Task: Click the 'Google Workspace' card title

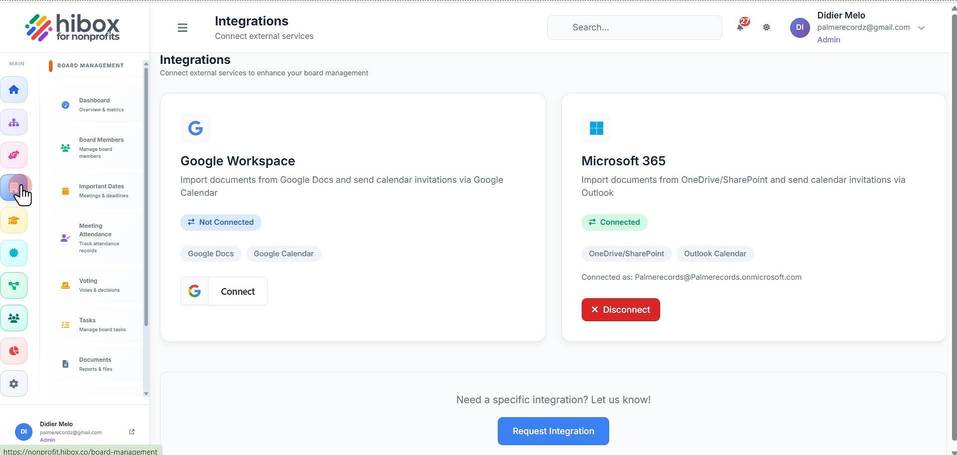Action: click(x=238, y=161)
